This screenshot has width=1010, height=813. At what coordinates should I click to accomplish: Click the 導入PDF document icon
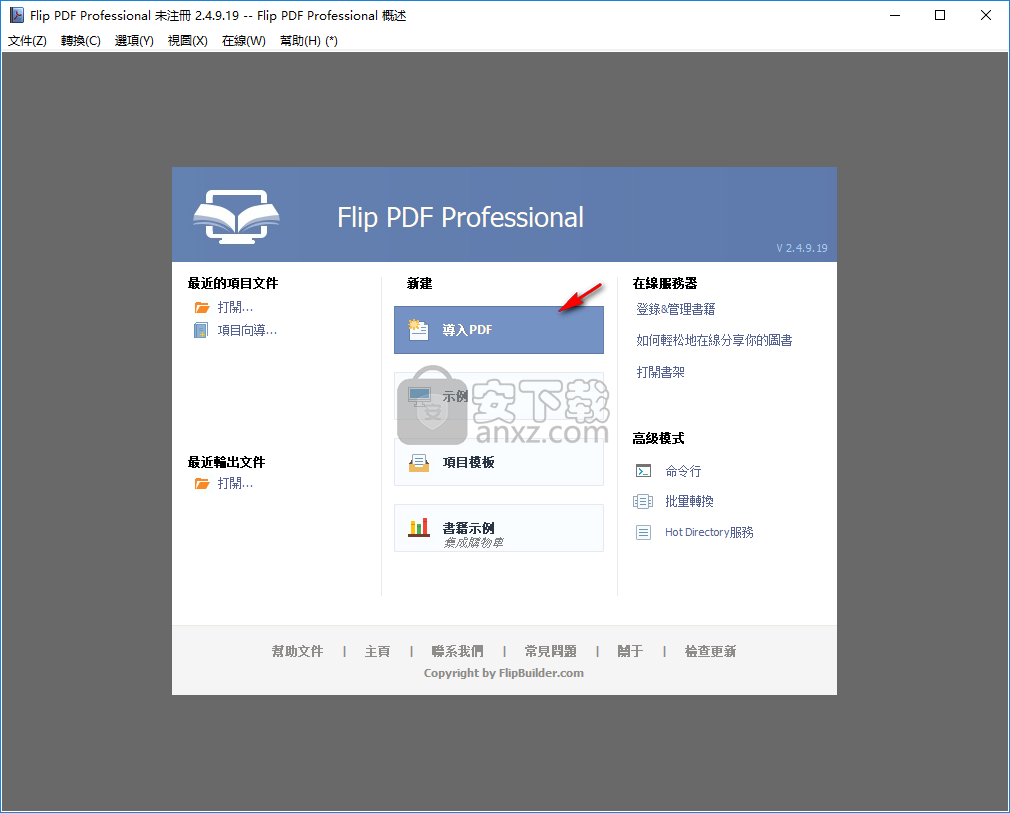pos(418,329)
